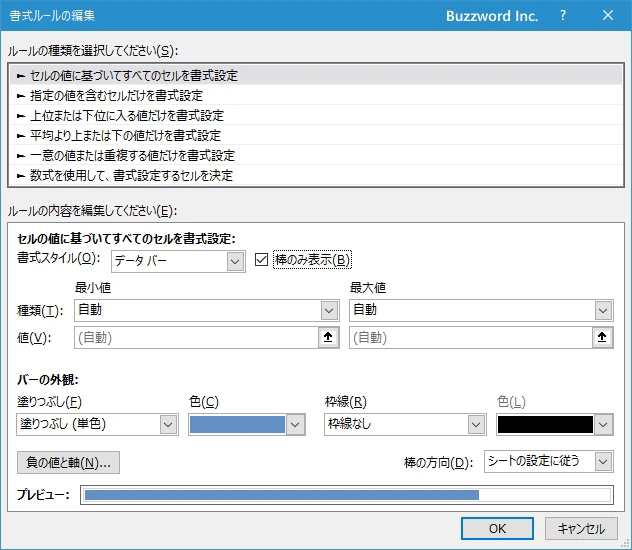Toggle the 棒のみ表示 checkbox
The height and width of the screenshot is (550, 632).
[x=261, y=260]
